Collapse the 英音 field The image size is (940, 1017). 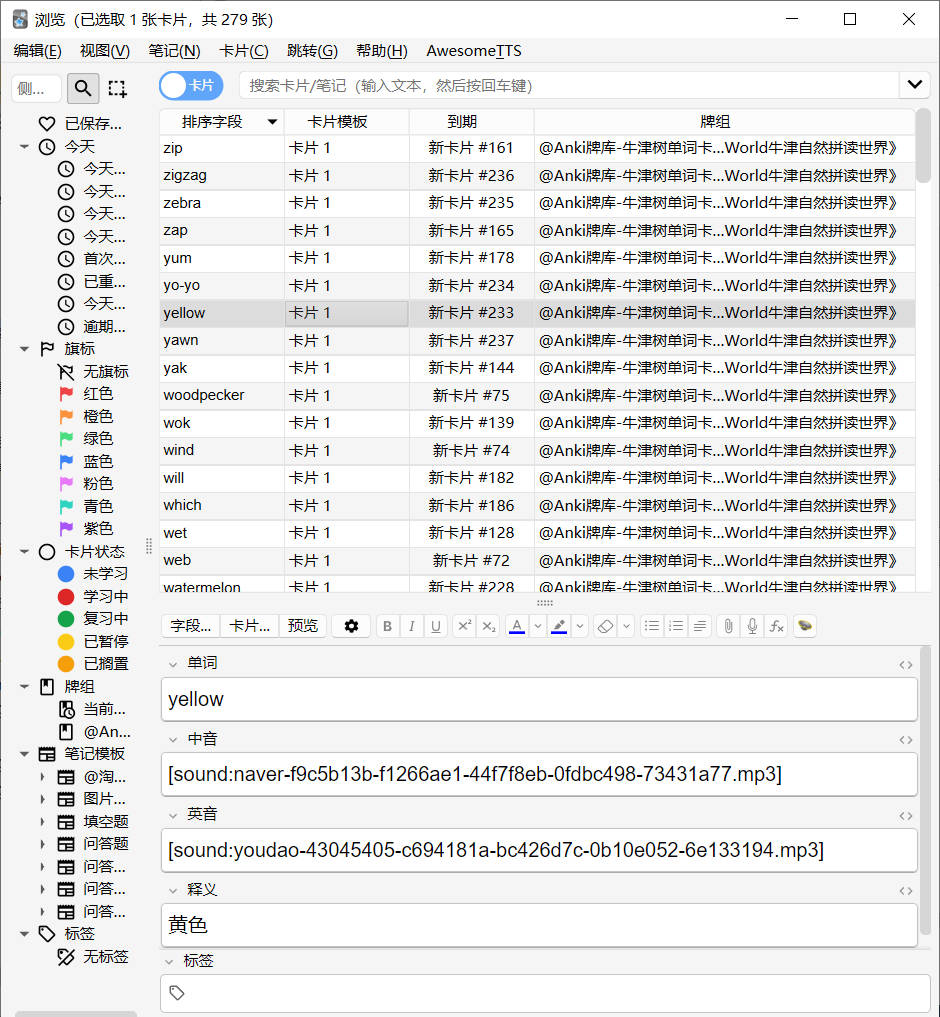click(173, 815)
